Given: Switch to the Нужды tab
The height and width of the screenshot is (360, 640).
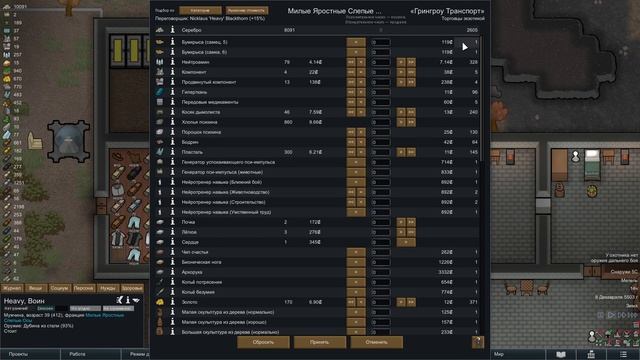Looking at the screenshot, I should (x=108, y=288).
